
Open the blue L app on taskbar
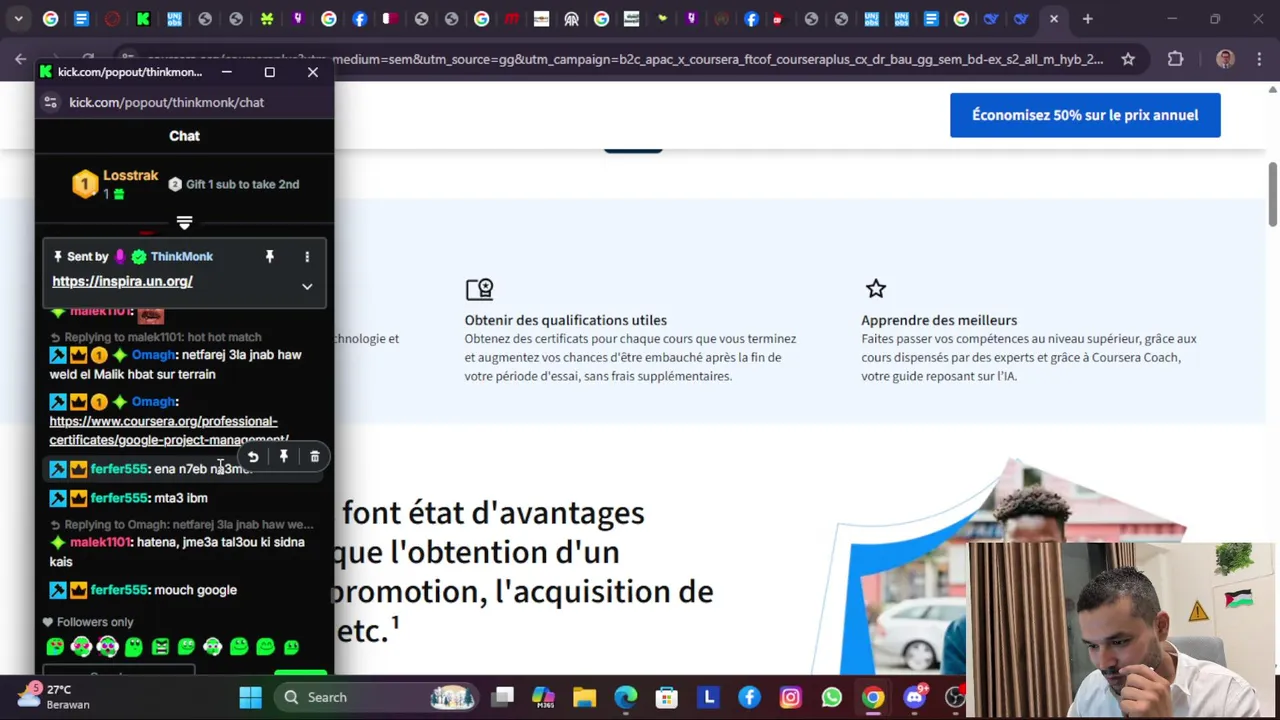click(x=709, y=697)
